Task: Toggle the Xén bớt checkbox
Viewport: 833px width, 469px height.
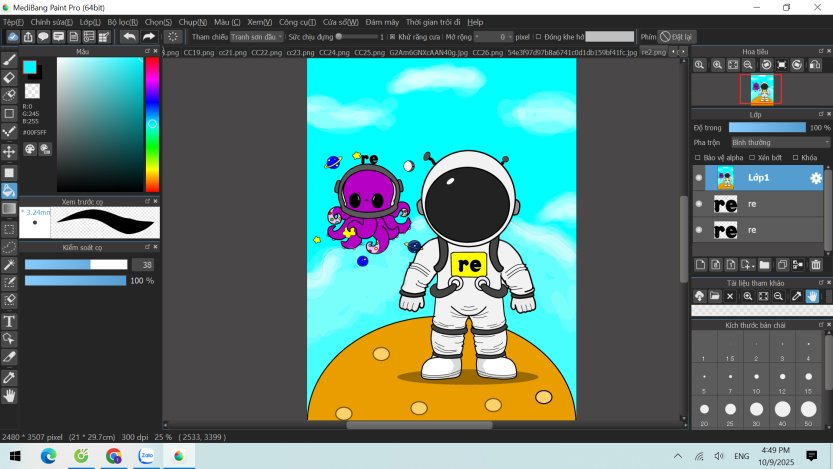Action: pyautogui.click(x=752, y=158)
